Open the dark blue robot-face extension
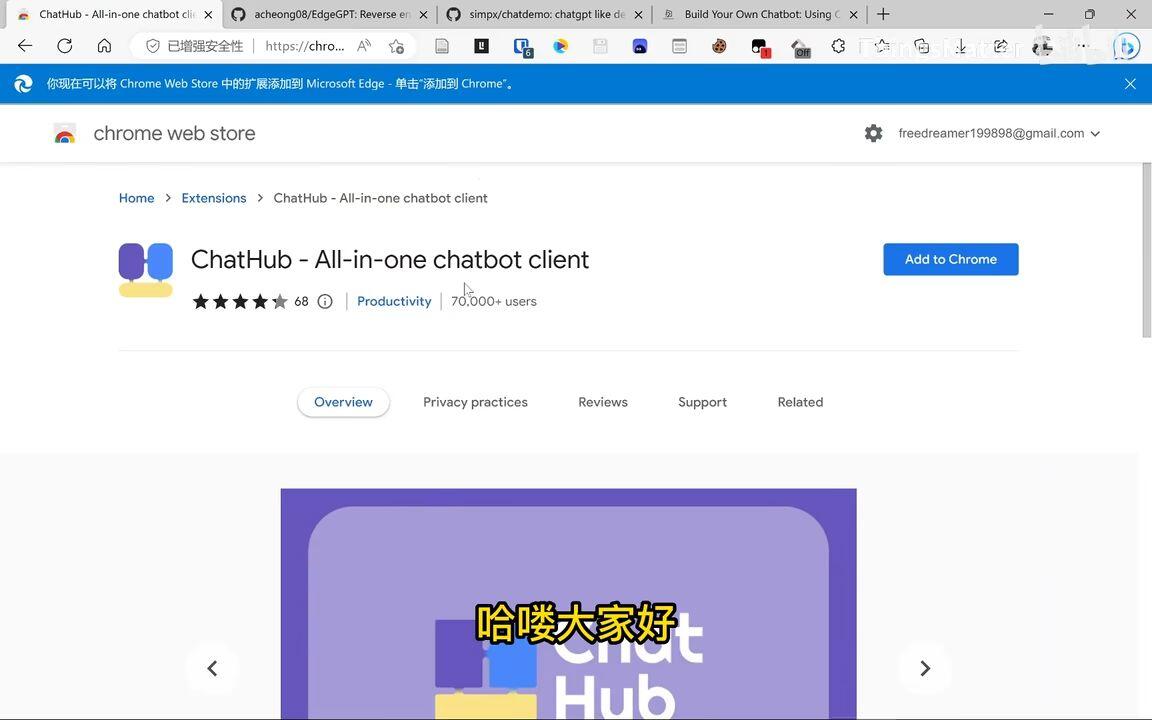Viewport: 1152px width, 720px height. coord(640,46)
